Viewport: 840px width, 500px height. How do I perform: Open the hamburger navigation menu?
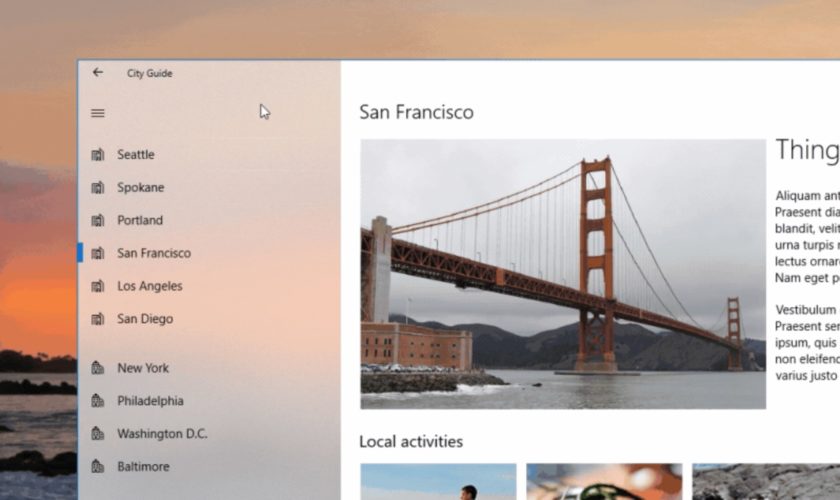(x=98, y=113)
